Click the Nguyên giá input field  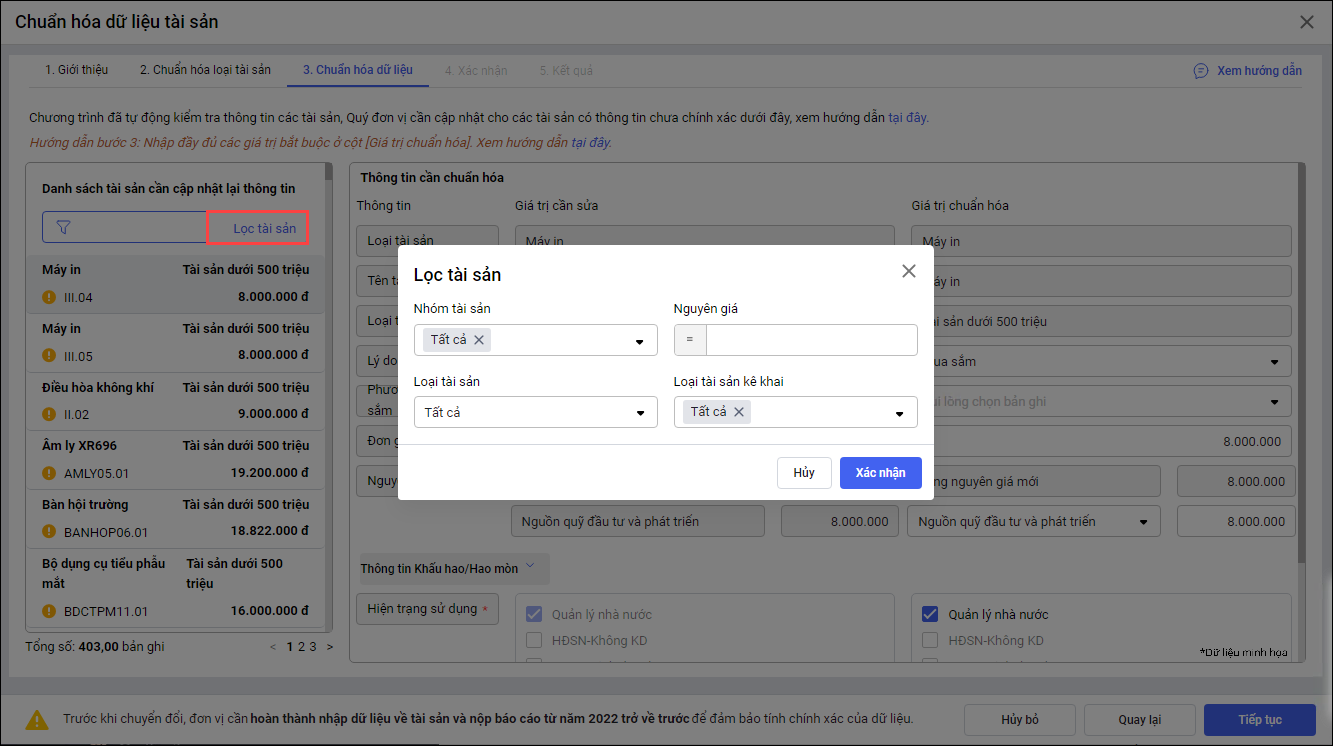[x=810, y=340]
